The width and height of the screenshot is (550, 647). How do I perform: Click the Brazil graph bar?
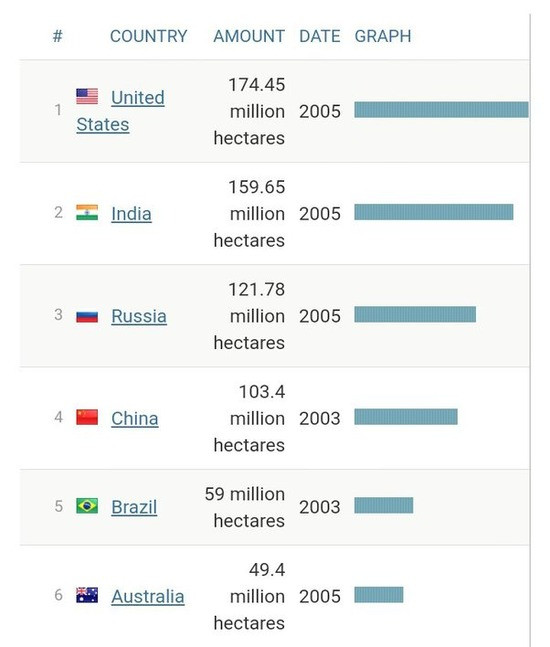(x=383, y=505)
